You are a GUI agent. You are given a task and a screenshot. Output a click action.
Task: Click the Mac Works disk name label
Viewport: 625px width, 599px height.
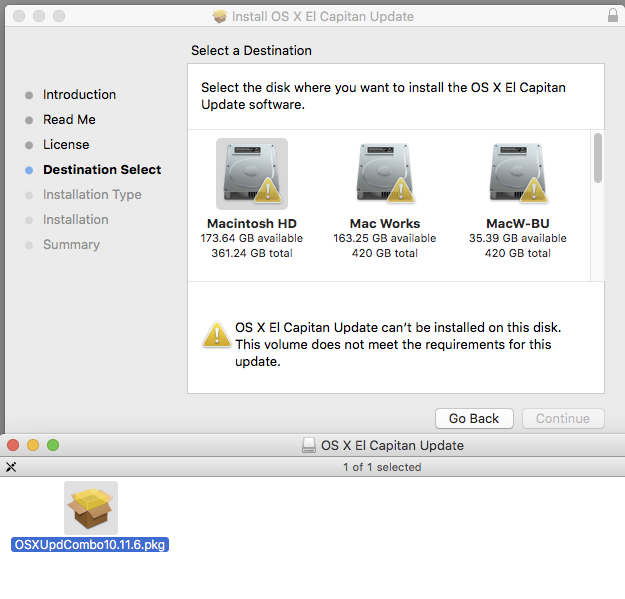click(x=385, y=223)
